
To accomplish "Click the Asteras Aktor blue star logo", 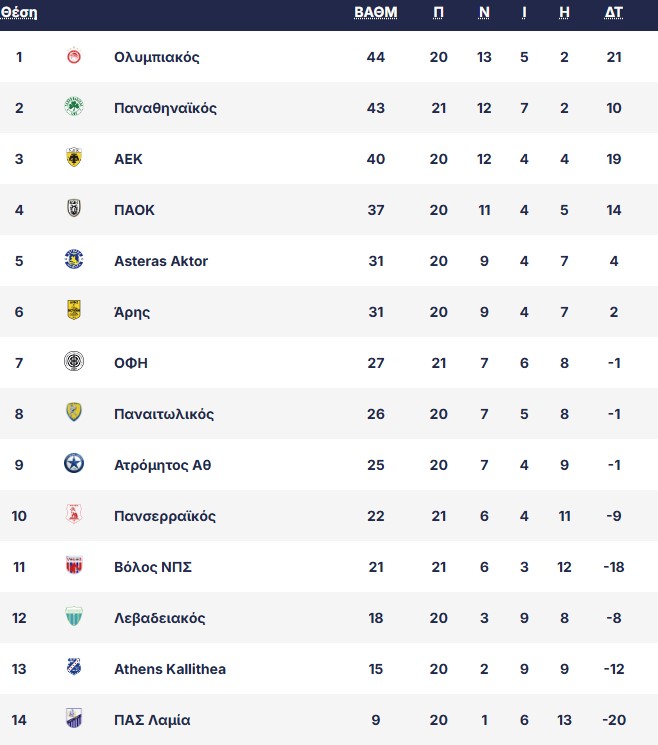I will point(74,259).
